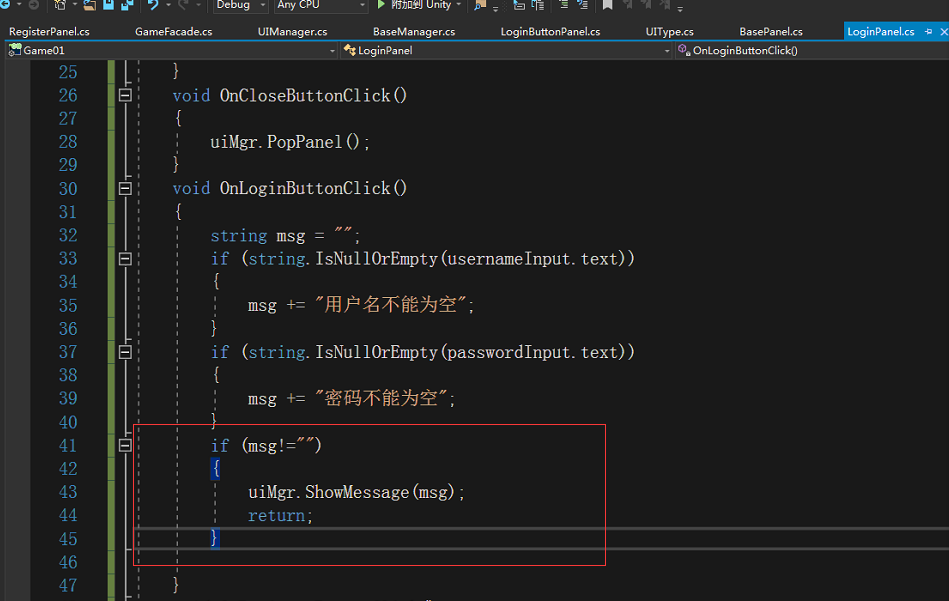
Task: Open the Game01 project combo box
Action: (171, 51)
